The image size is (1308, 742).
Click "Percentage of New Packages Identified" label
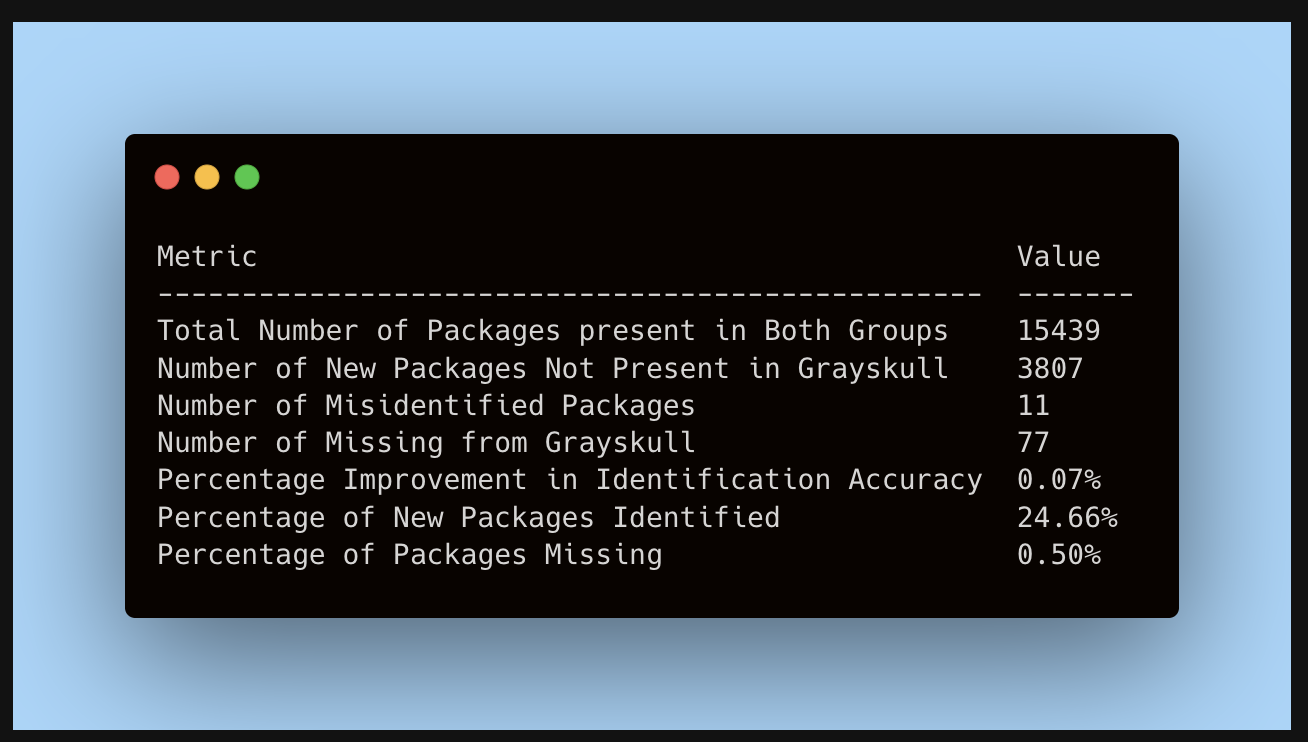click(x=468, y=518)
